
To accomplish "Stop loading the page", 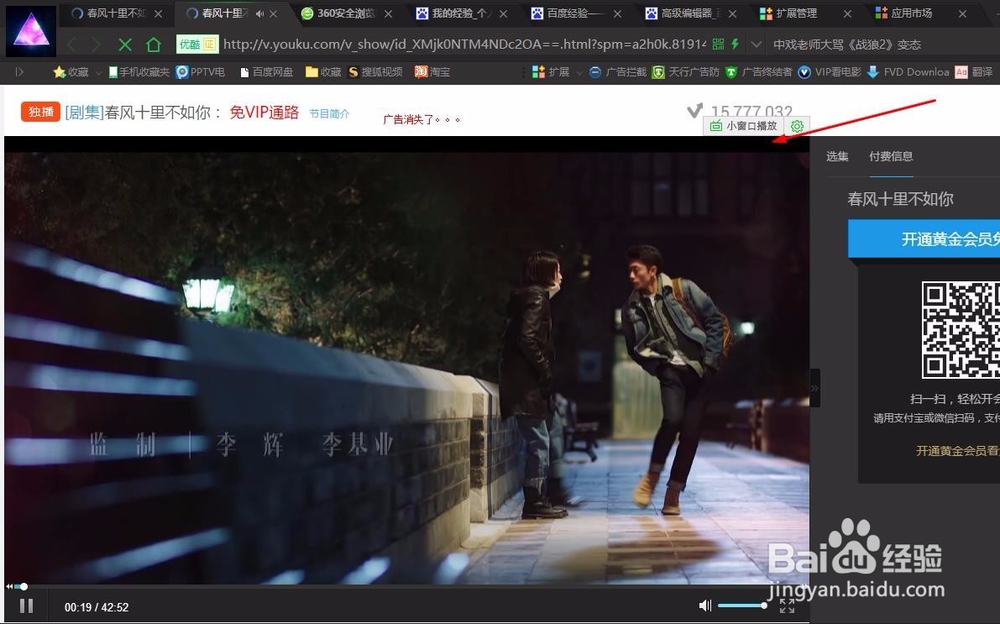I will point(125,45).
